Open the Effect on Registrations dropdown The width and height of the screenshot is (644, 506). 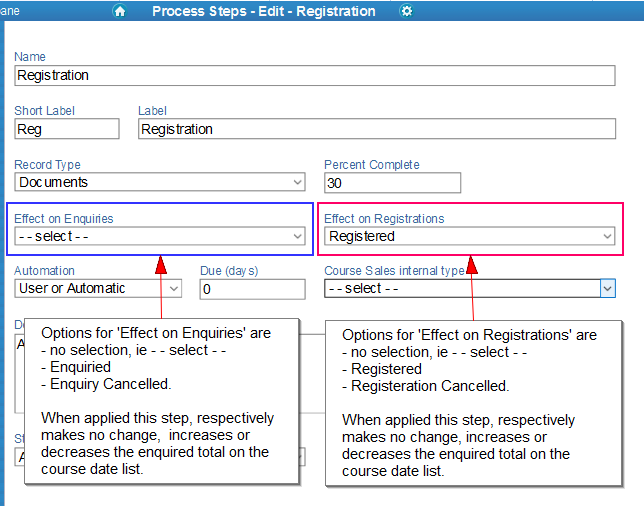click(470, 236)
